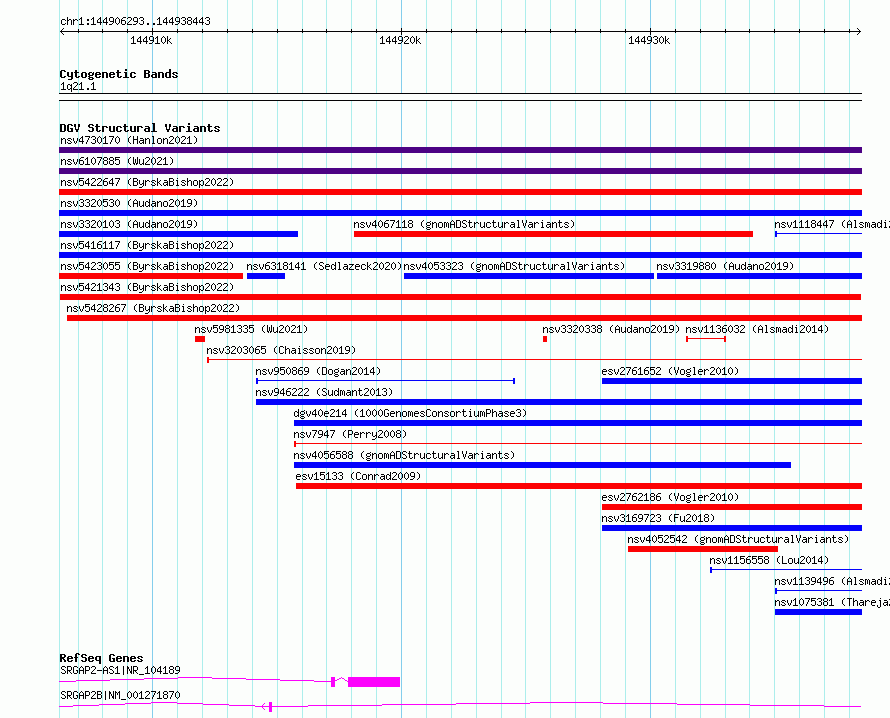Click nsv950869 (Dogan2014) label
Viewport: 890px width, 718px height.
[x=318, y=371]
